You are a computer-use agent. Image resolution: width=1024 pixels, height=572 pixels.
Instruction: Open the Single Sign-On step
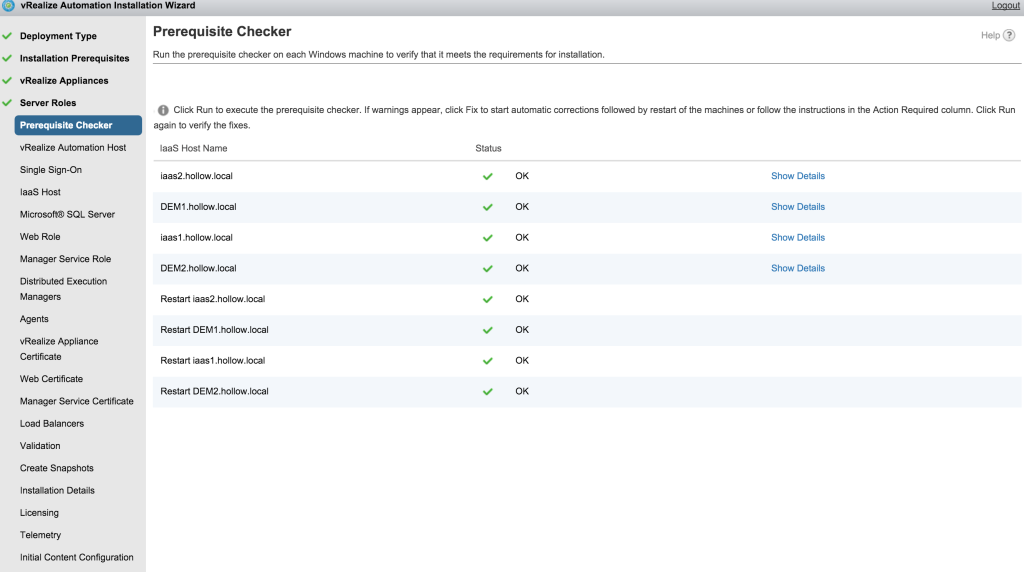point(51,170)
